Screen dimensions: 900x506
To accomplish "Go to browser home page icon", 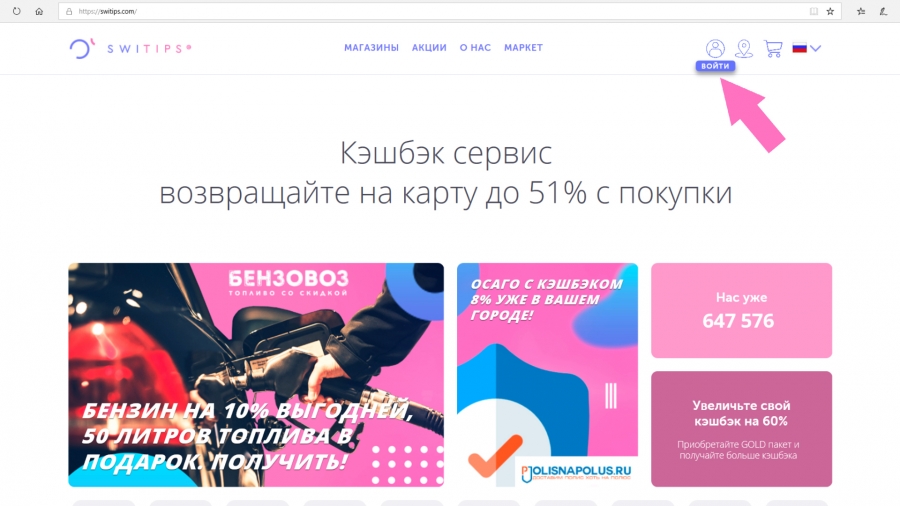I will coord(39,11).
